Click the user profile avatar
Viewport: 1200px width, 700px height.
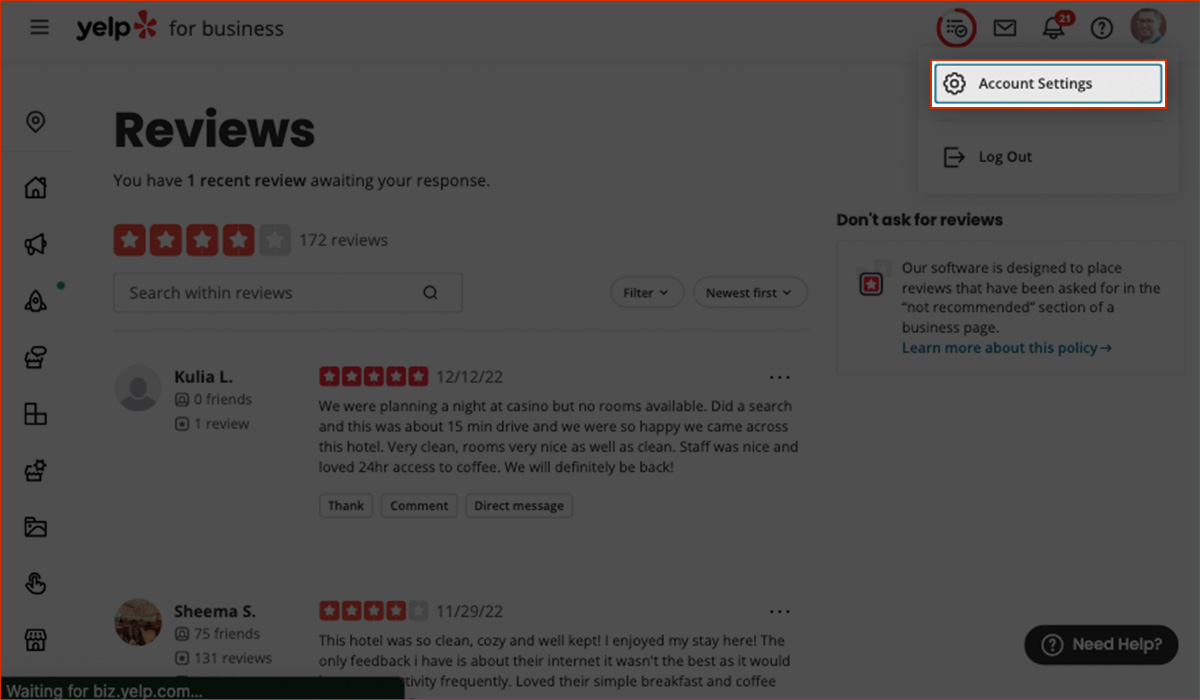[1148, 27]
